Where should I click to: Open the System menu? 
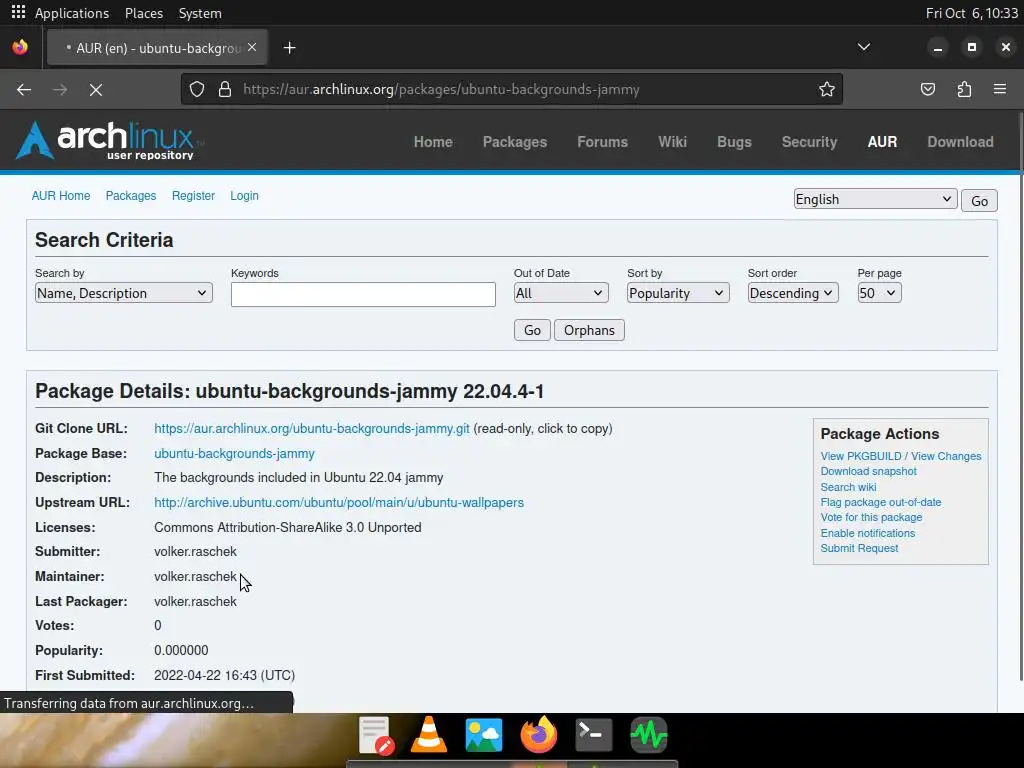tap(200, 13)
